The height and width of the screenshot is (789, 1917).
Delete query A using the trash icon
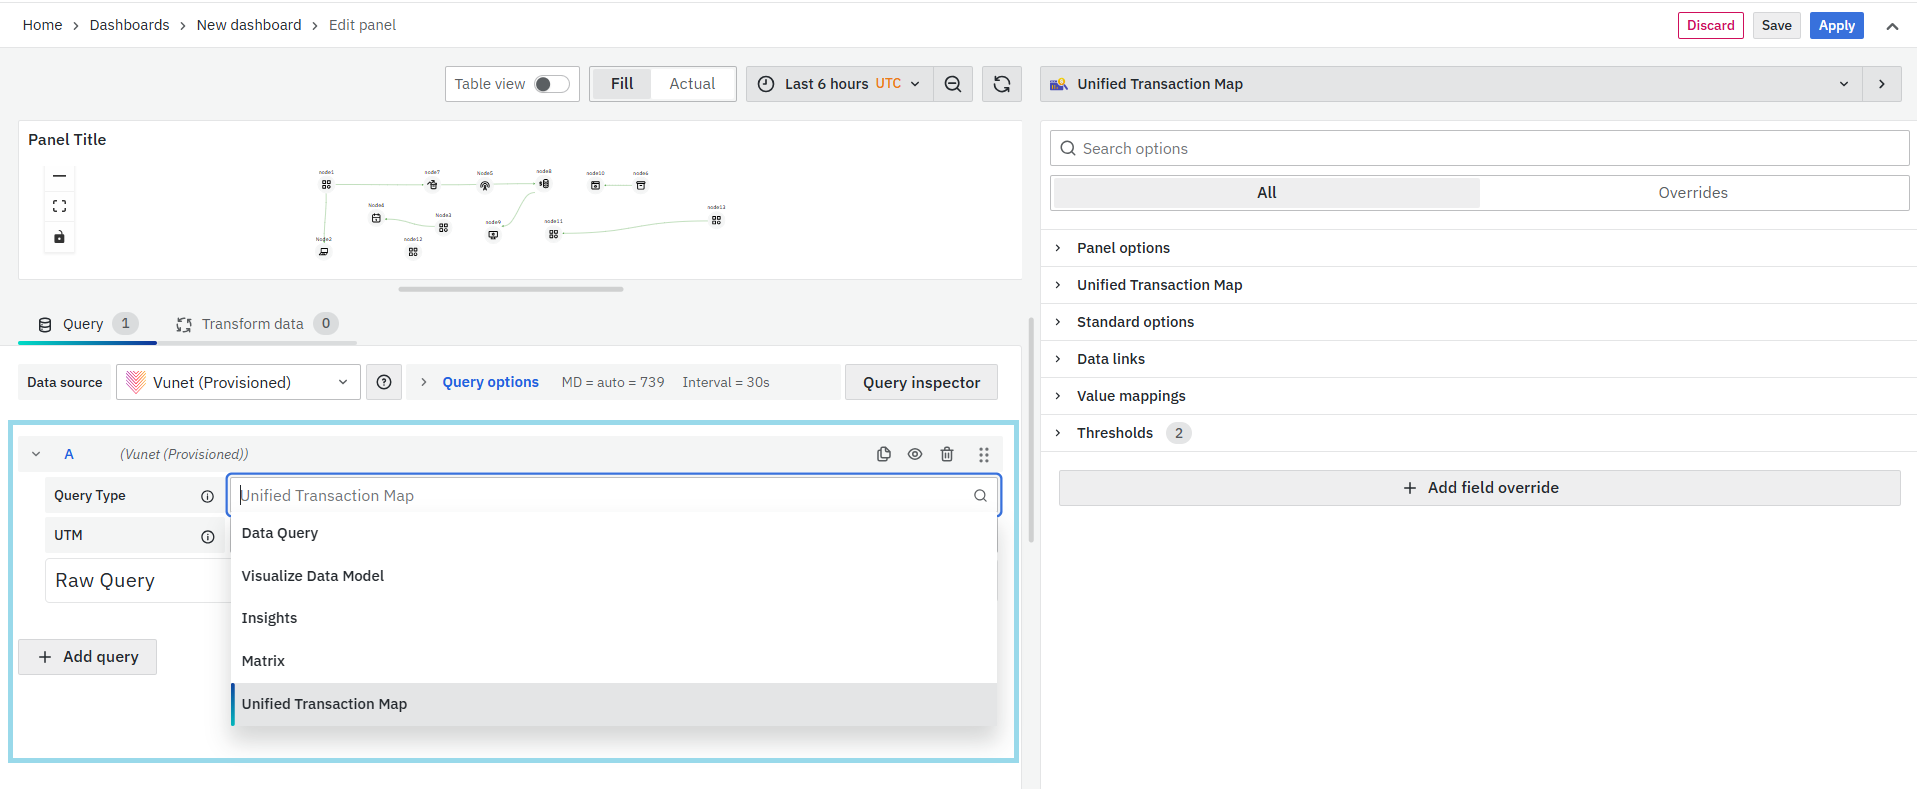[x=947, y=454]
